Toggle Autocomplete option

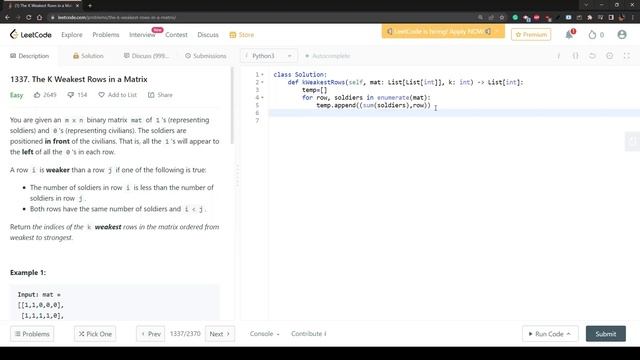click(327, 56)
